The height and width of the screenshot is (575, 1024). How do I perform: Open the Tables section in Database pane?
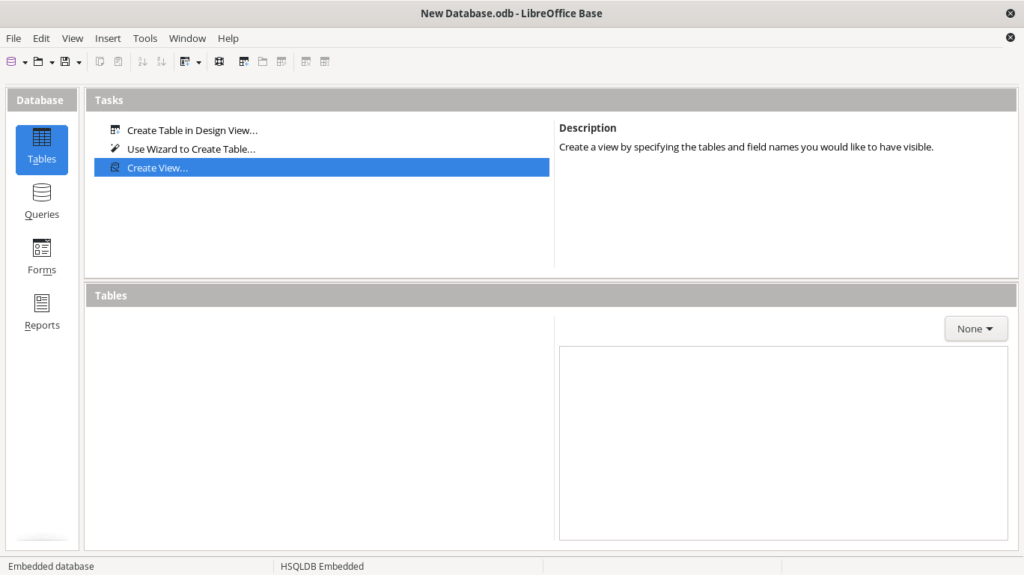pos(42,149)
